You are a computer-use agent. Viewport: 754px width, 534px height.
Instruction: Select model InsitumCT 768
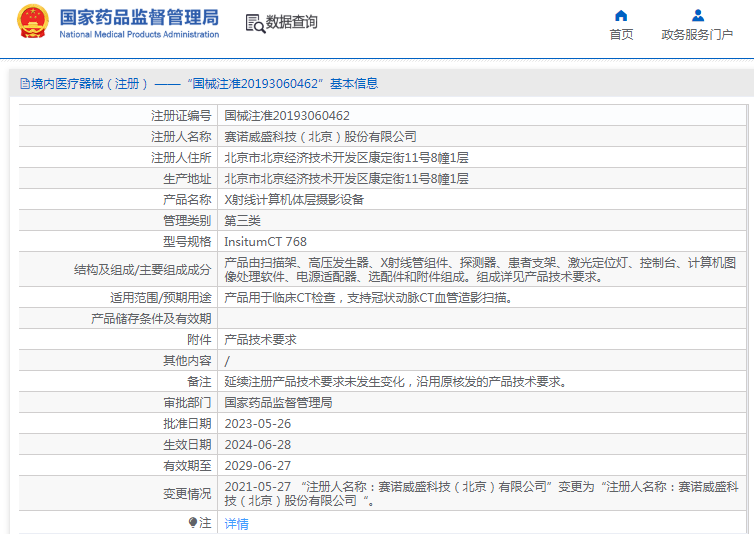265,242
